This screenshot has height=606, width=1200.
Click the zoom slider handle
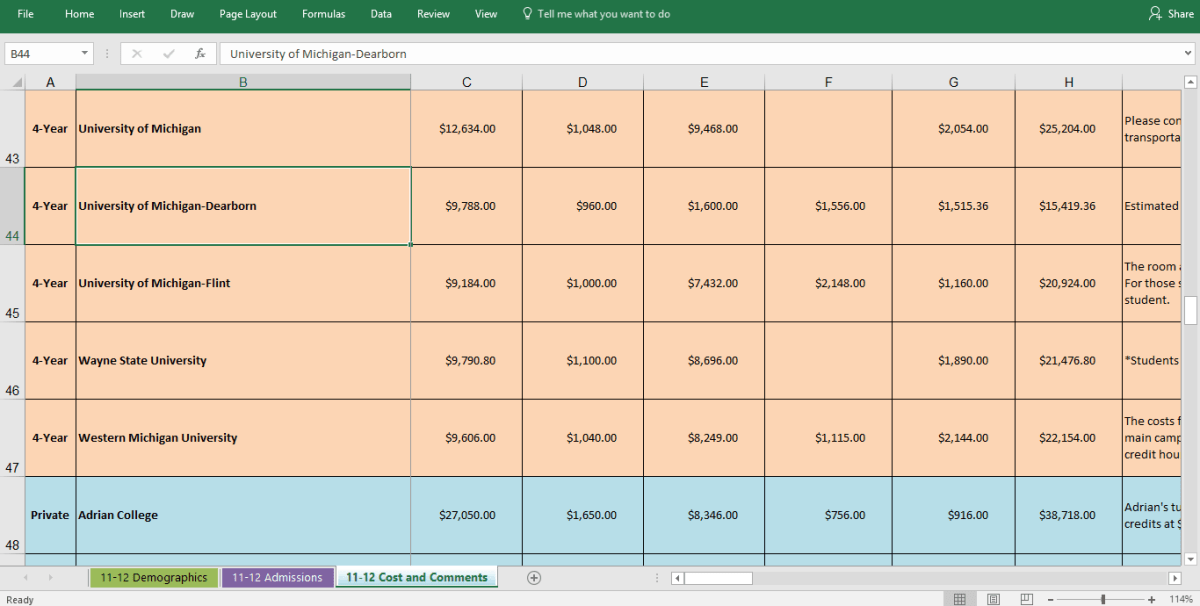coord(1102,599)
